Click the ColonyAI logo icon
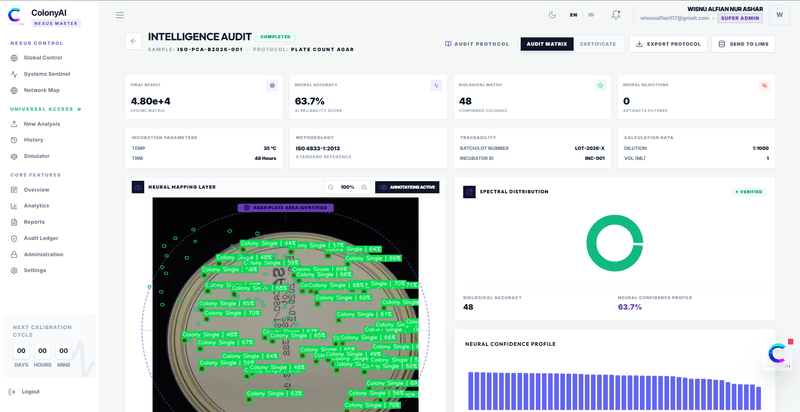 tap(15, 15)
